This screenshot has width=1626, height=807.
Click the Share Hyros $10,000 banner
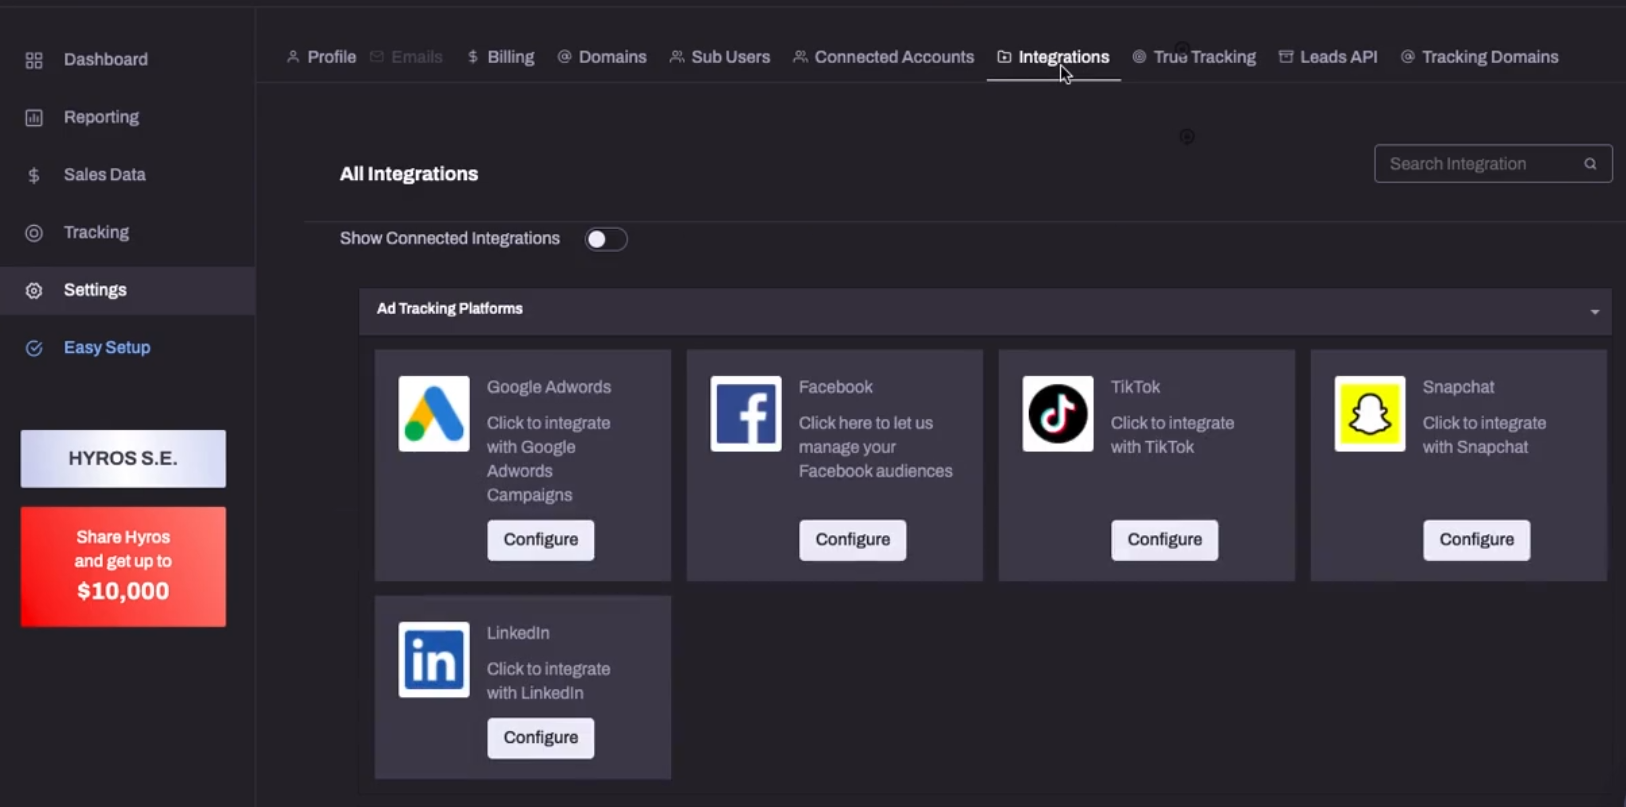point(123,567)
